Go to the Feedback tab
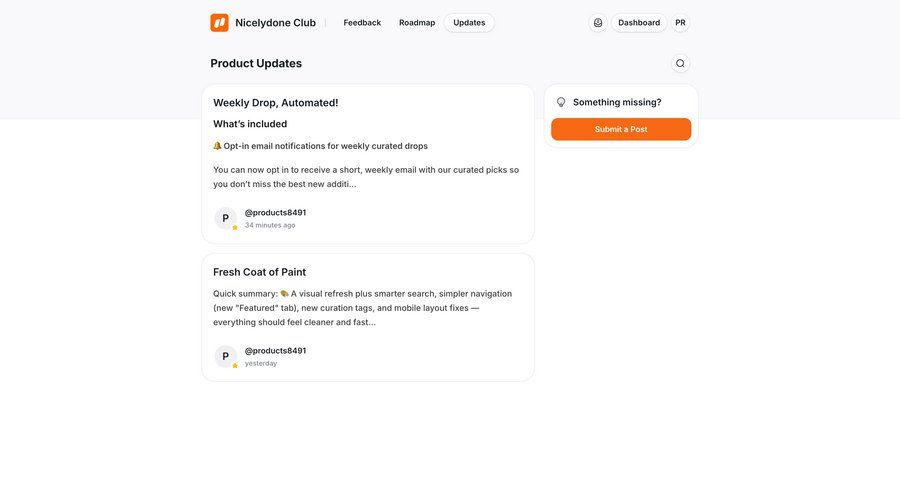The height and width of the screenshot is (484, 900). (x=362, y=23)
